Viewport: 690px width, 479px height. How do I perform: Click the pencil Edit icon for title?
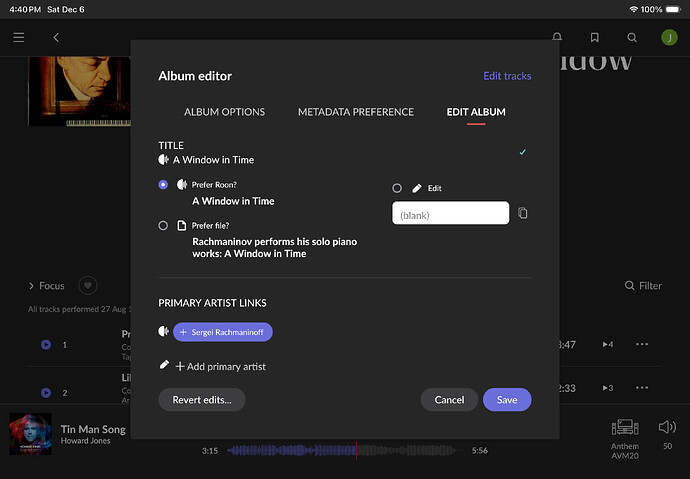[x=417, y=188]
